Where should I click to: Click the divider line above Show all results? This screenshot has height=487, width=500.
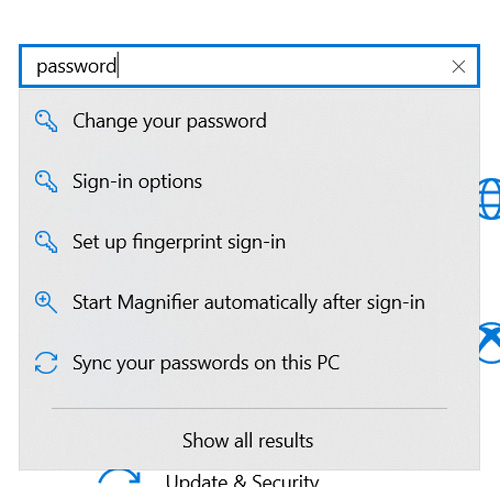click(249, 408)
